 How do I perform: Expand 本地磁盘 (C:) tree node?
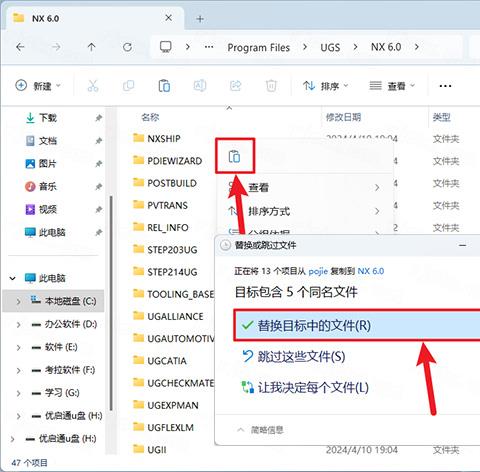tap(18, 301)
